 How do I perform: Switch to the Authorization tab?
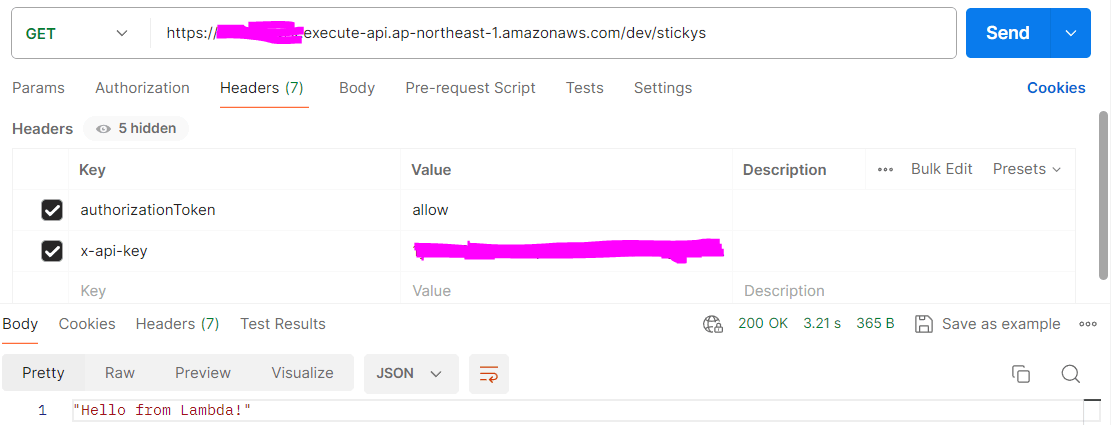[142, 88]
